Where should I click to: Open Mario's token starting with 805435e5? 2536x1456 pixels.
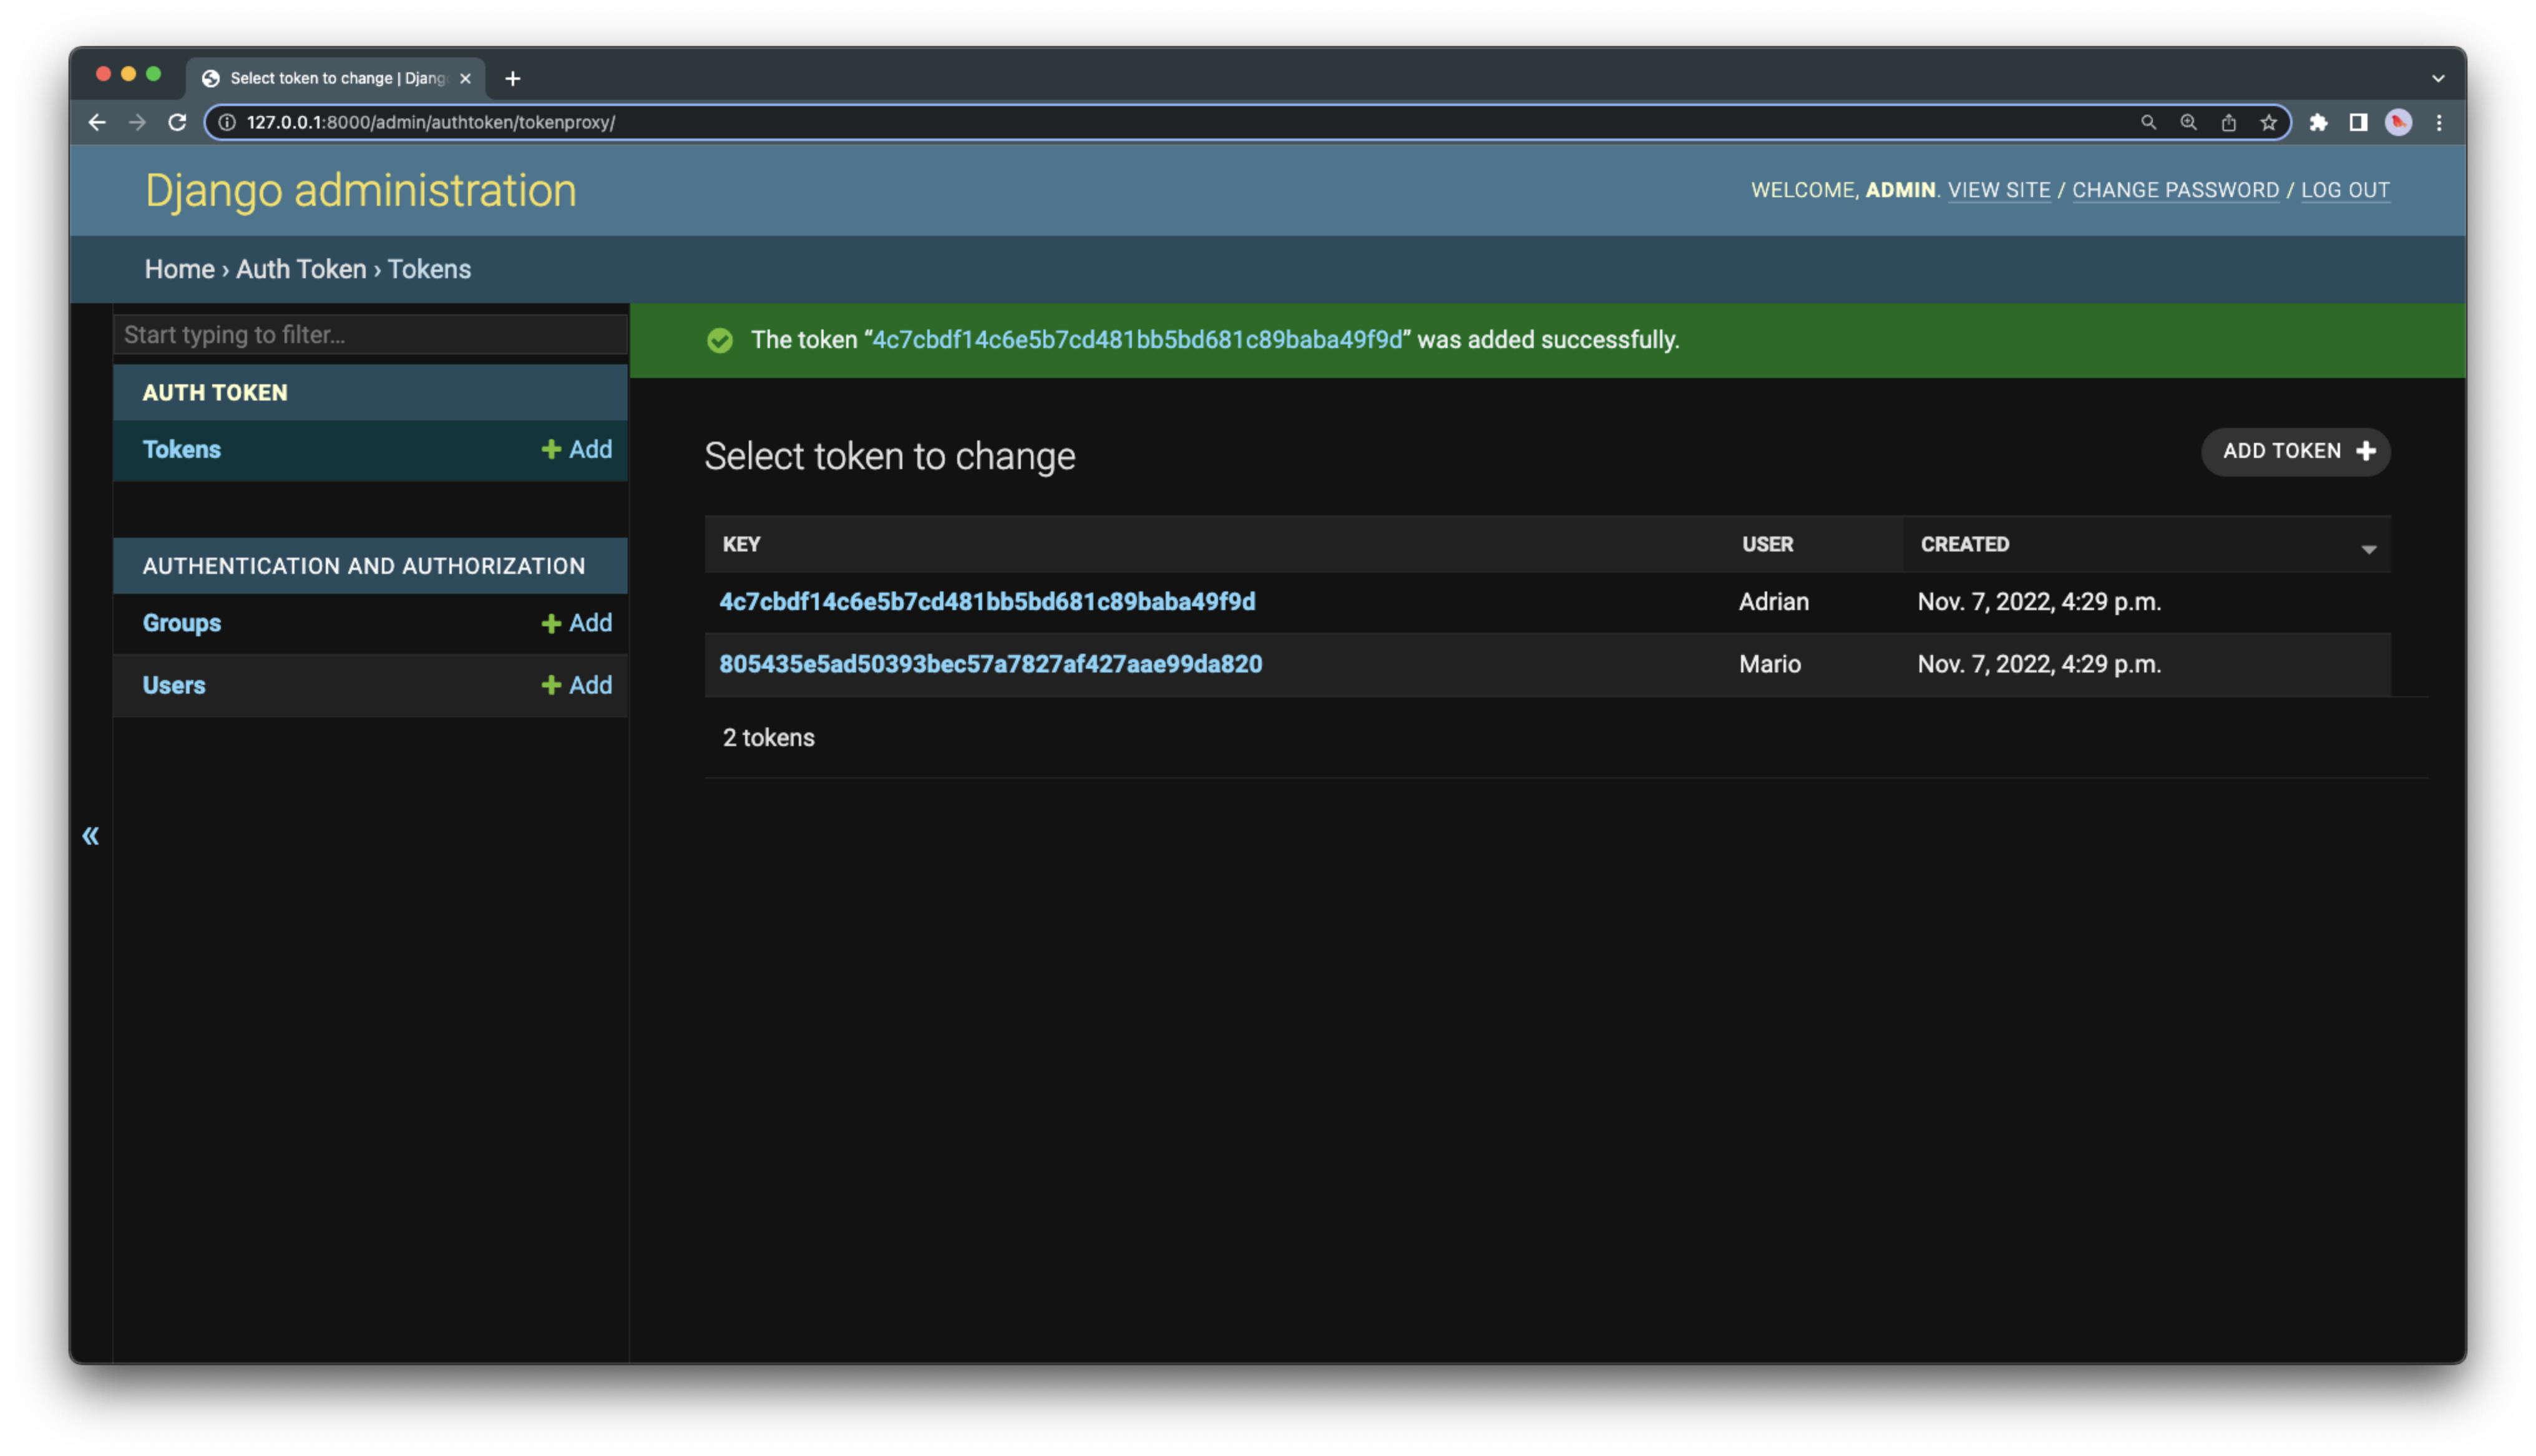(990, 664)
